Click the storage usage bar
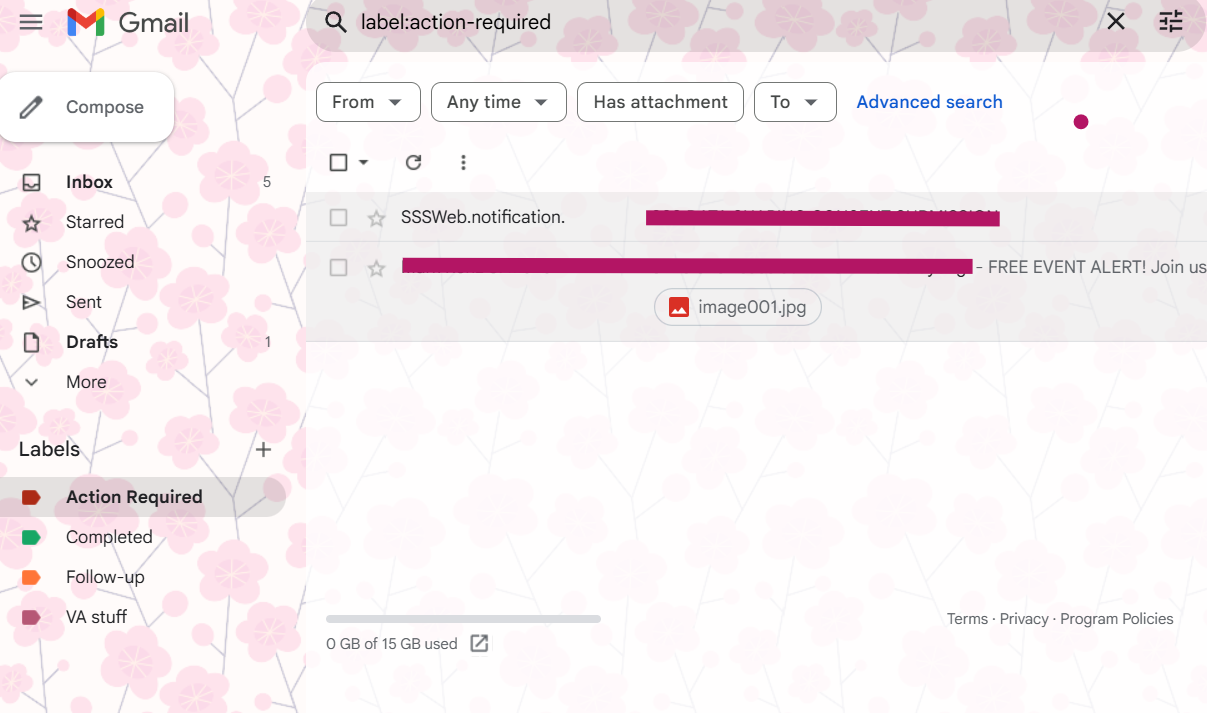Image resolution: width=1207 pixels, height=713 pixels. click(463, 619)
